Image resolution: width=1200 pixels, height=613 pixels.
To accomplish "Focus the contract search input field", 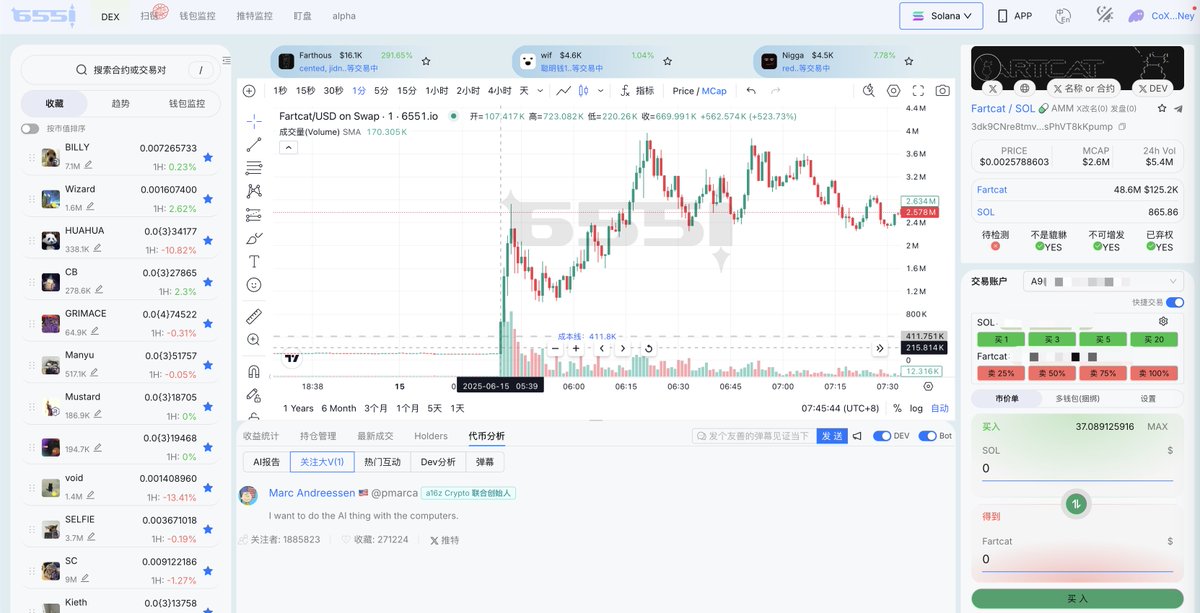I will (121, 70).
